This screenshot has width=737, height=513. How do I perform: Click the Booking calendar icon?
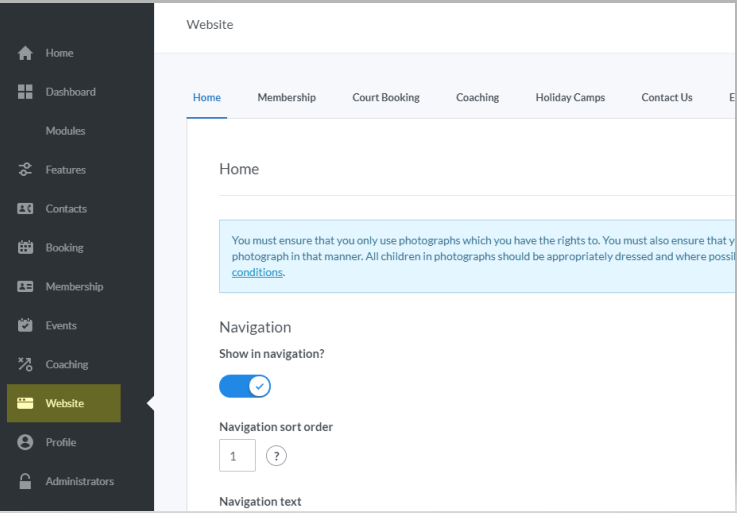pos(26,248)
